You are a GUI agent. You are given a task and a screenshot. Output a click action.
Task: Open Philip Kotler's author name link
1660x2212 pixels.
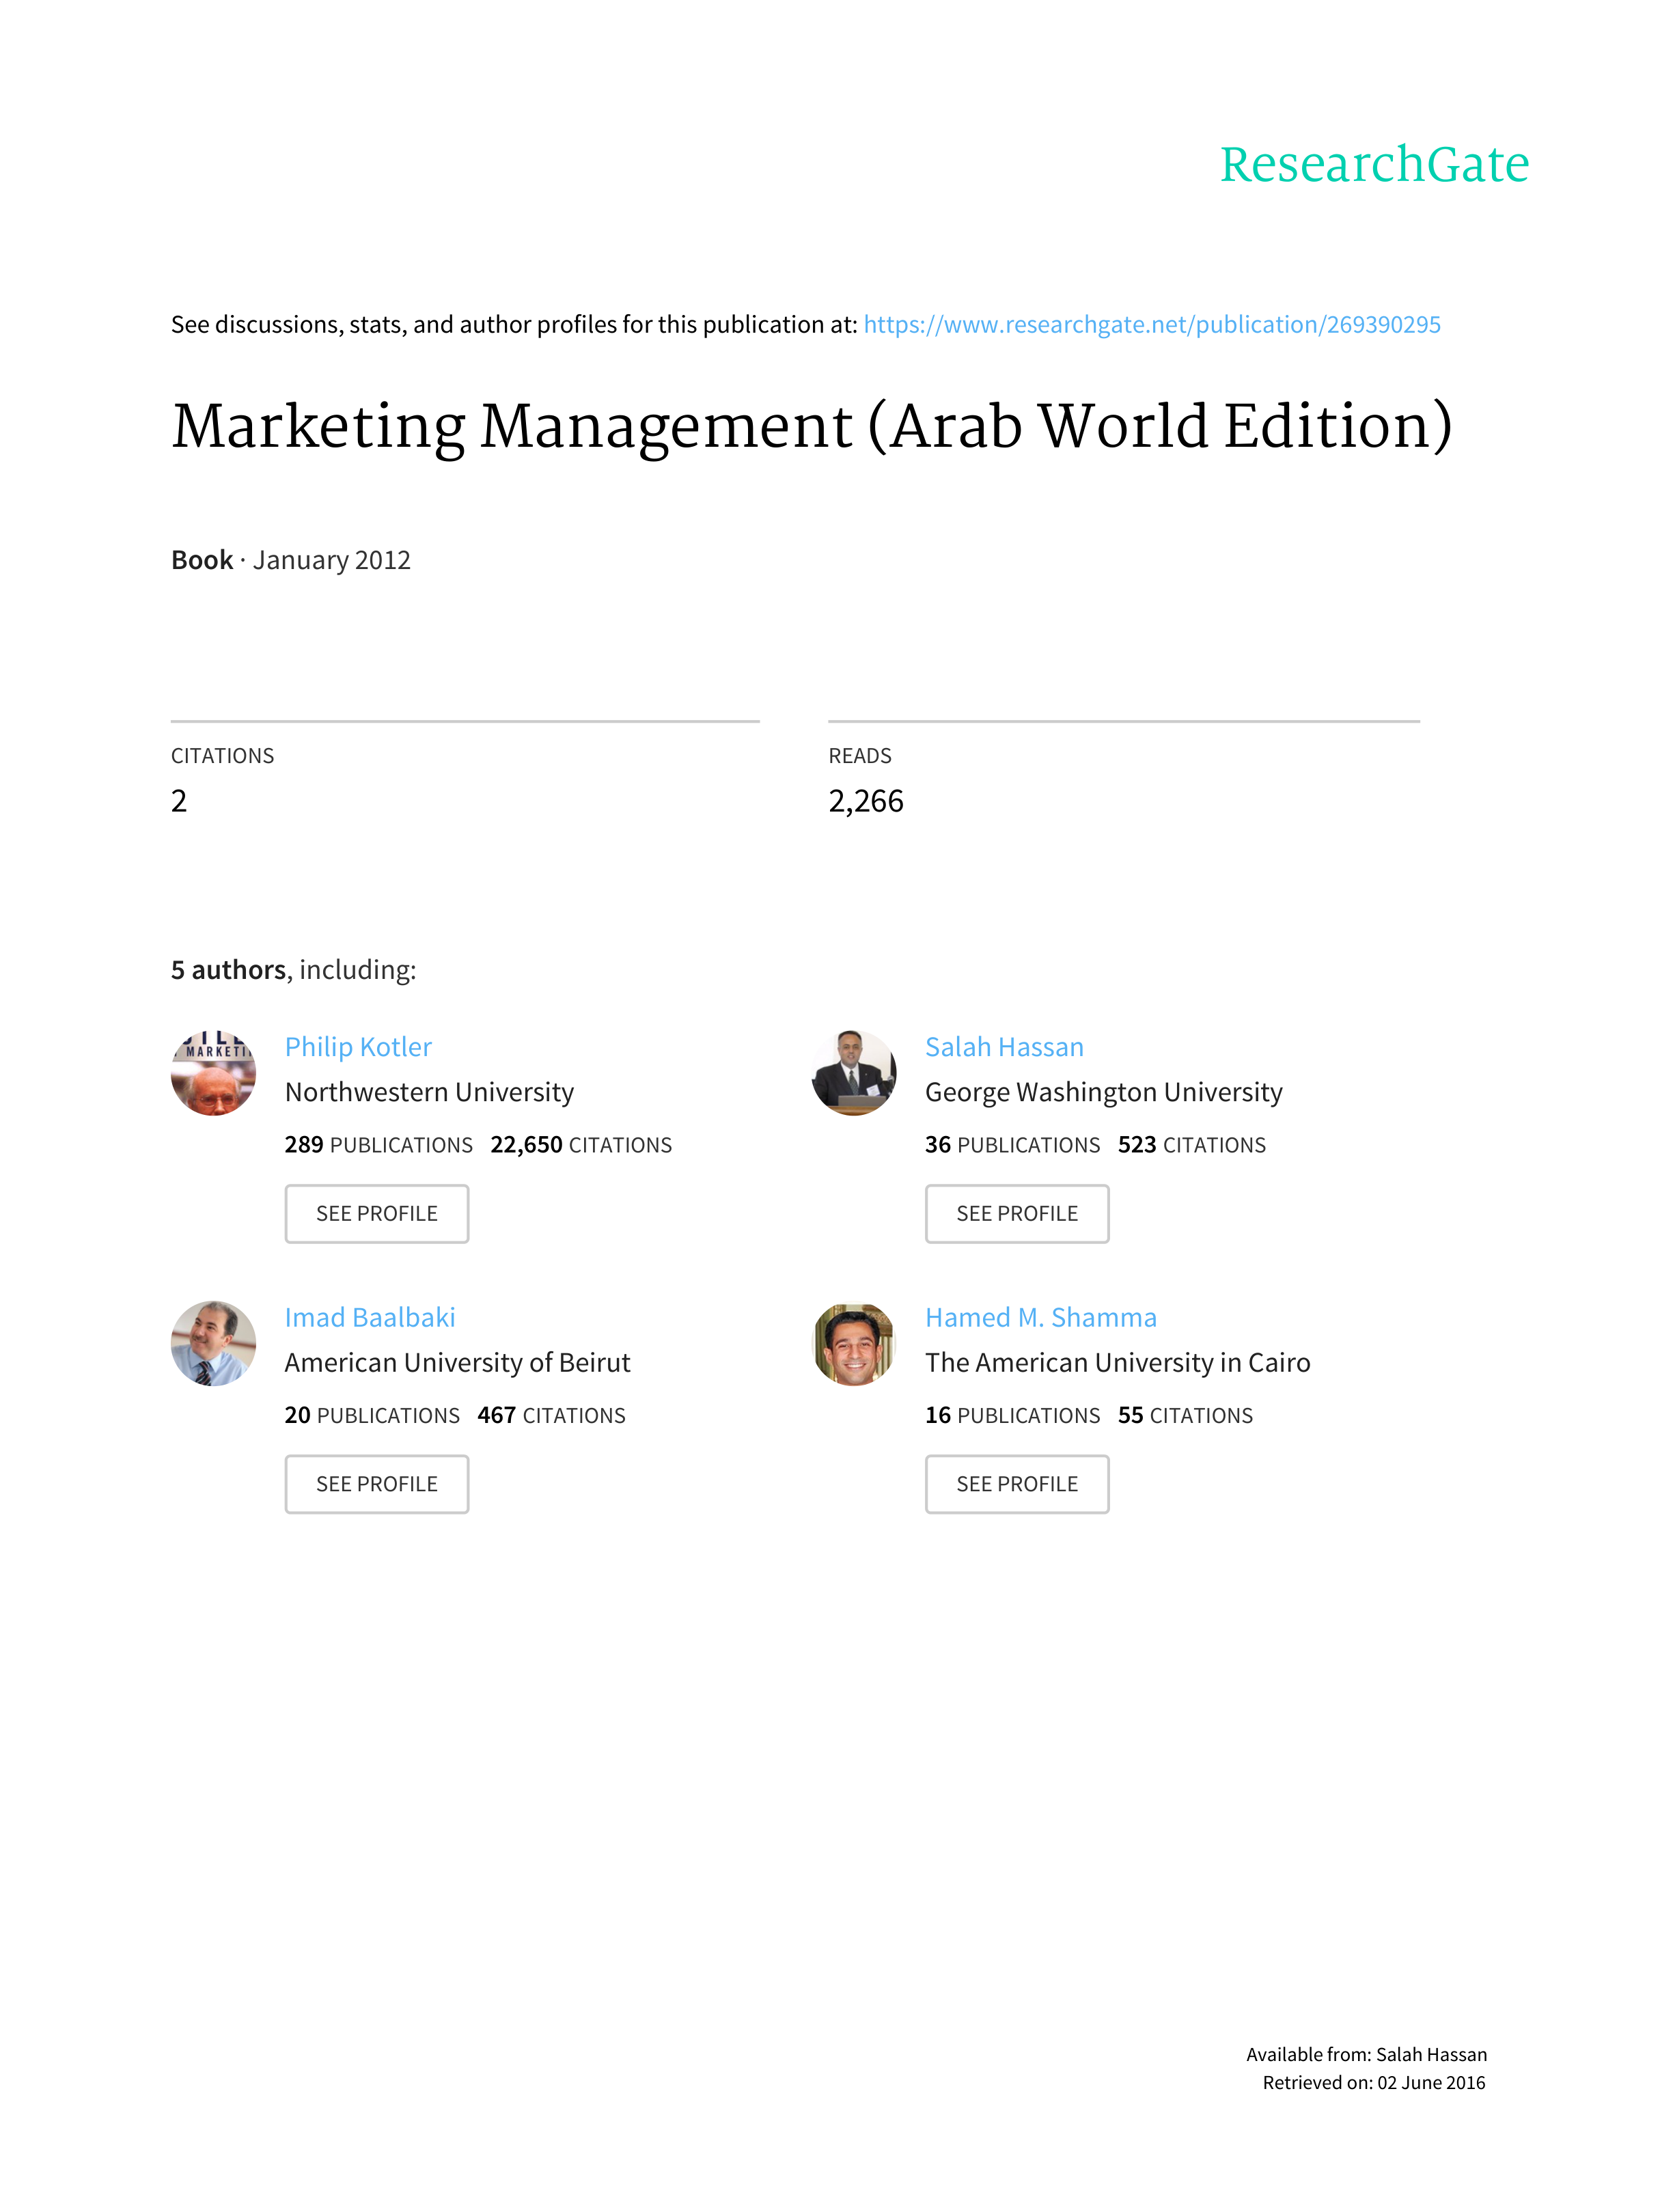(x=358, y=1047)
